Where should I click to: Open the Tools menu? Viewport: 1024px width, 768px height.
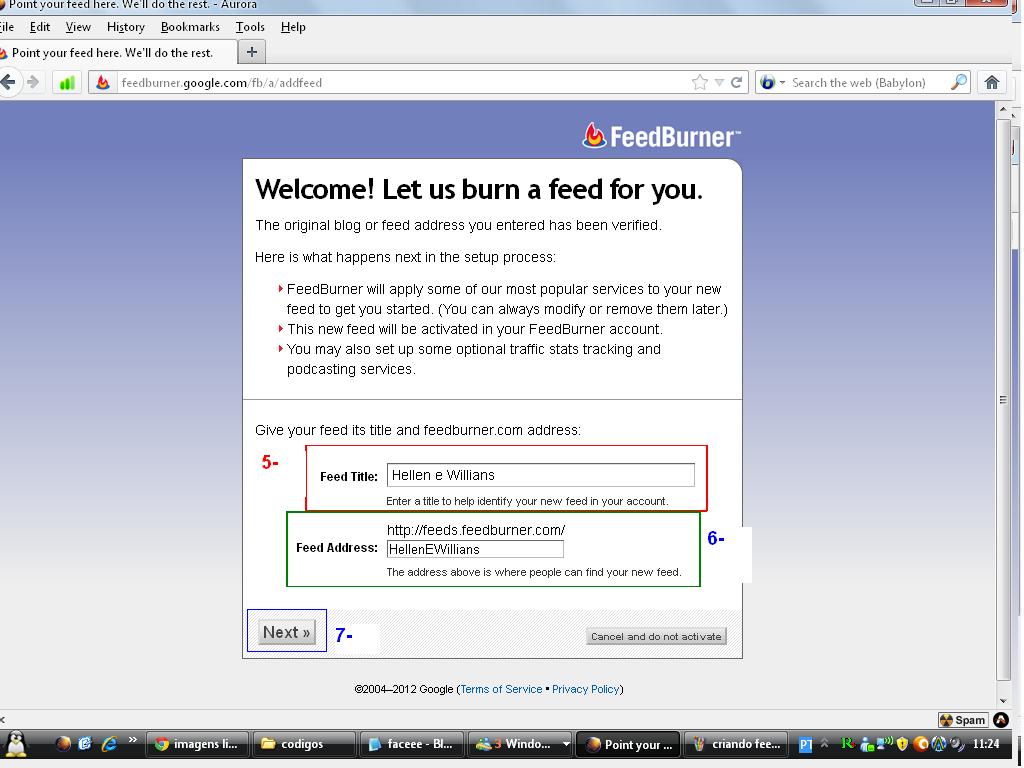pos(250,27)
